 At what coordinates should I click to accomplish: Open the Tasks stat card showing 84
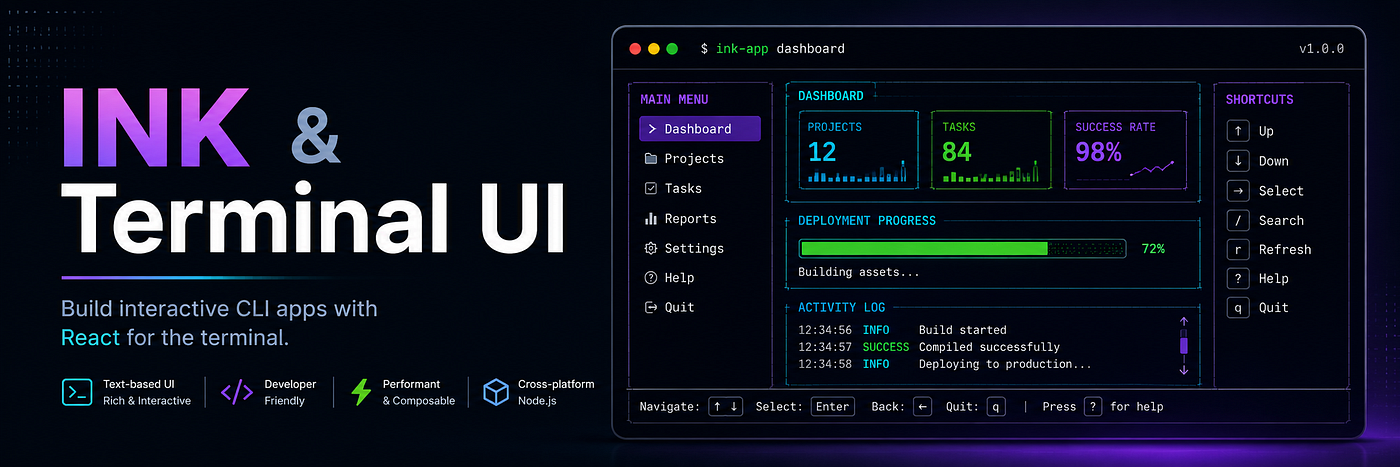(991, 149)
